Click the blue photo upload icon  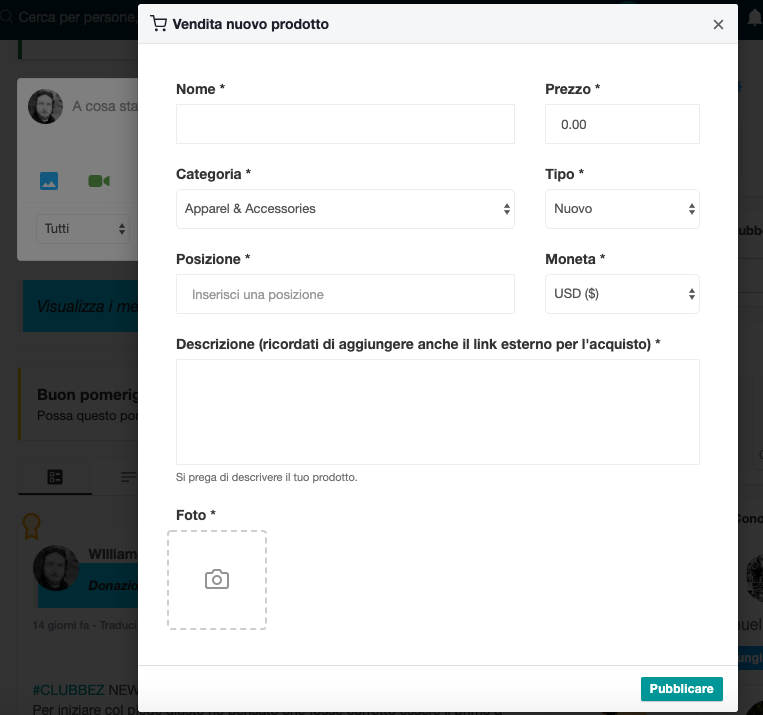pyautogui.click(x=49, y=181)
